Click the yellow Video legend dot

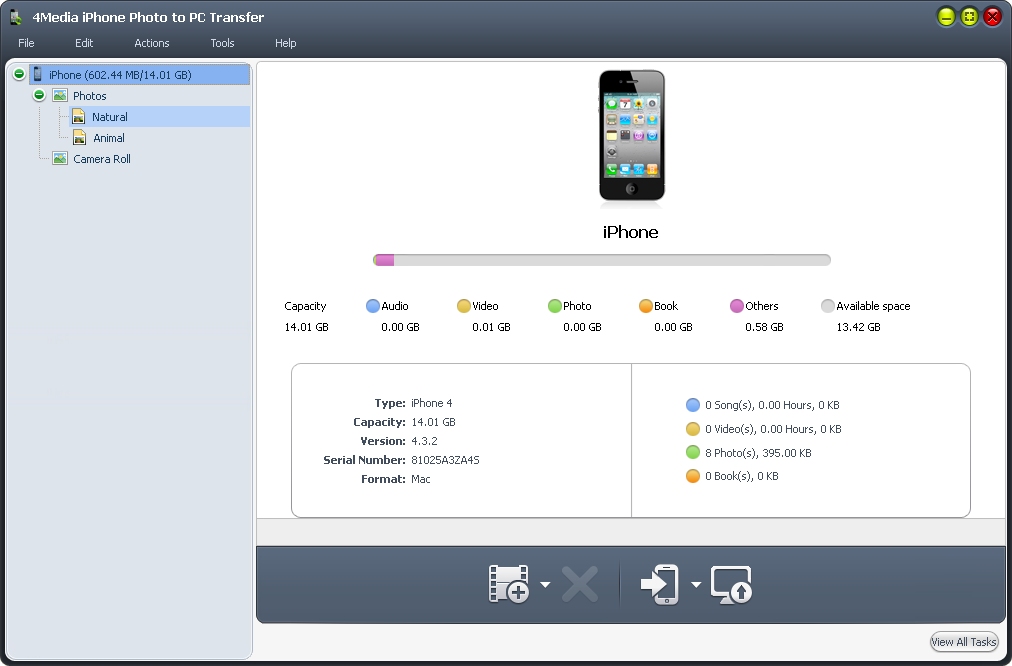tap(463, 306)
